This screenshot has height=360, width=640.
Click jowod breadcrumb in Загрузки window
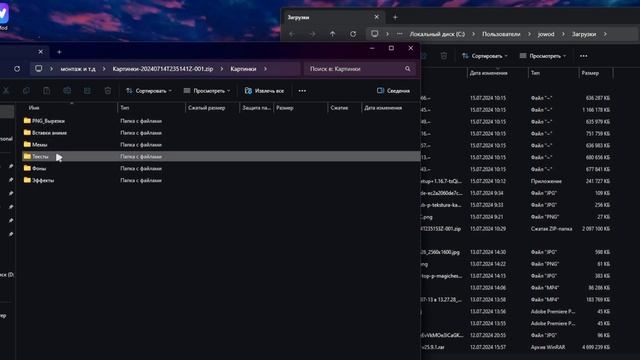pyautogui.click(x=546, y=34)
